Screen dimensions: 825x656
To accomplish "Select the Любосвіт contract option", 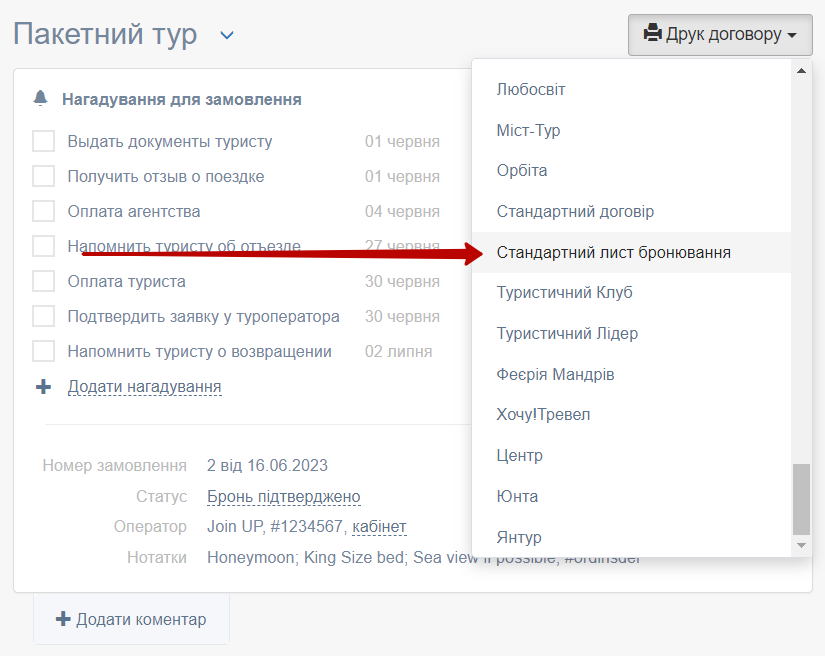I will [531, 89].
